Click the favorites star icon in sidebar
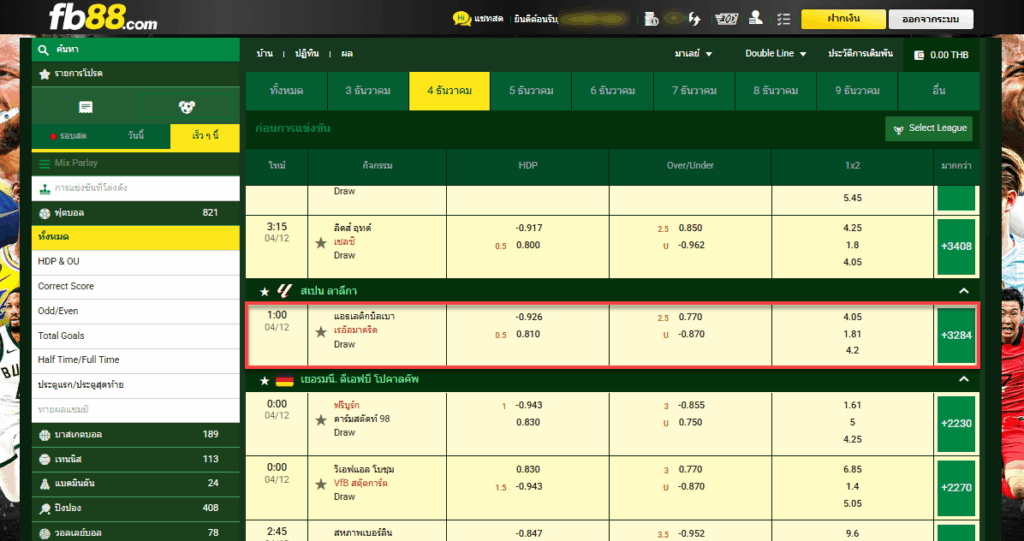Image resolution: width=1024 pixels, height=541 pixels. [44, 74]
